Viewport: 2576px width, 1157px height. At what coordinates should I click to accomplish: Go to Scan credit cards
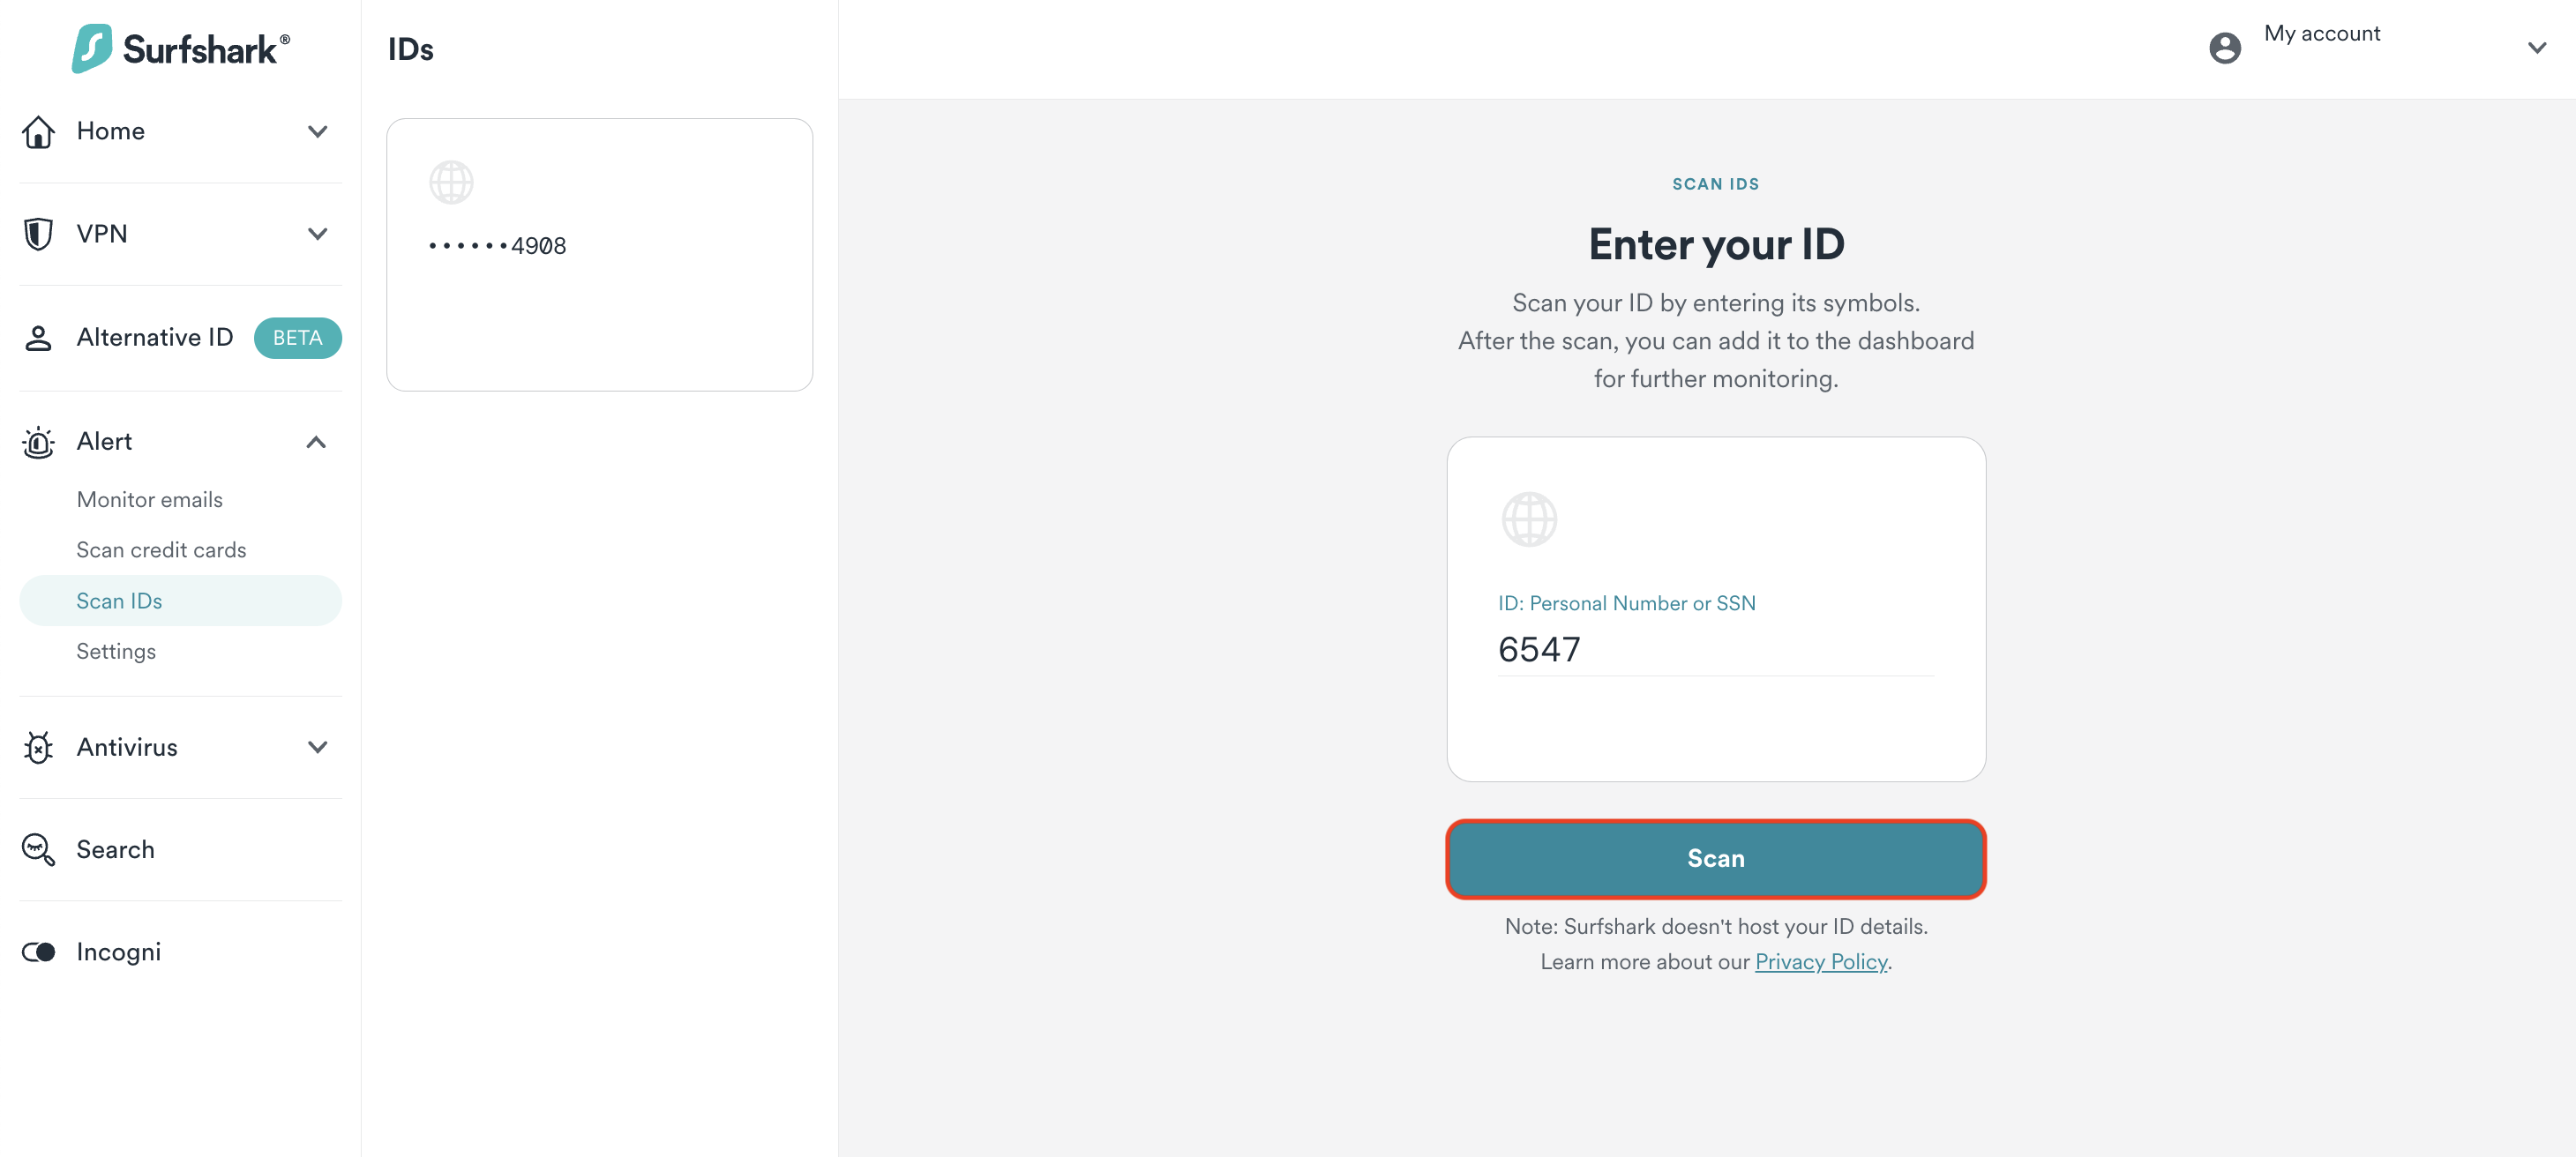point(161,550)
